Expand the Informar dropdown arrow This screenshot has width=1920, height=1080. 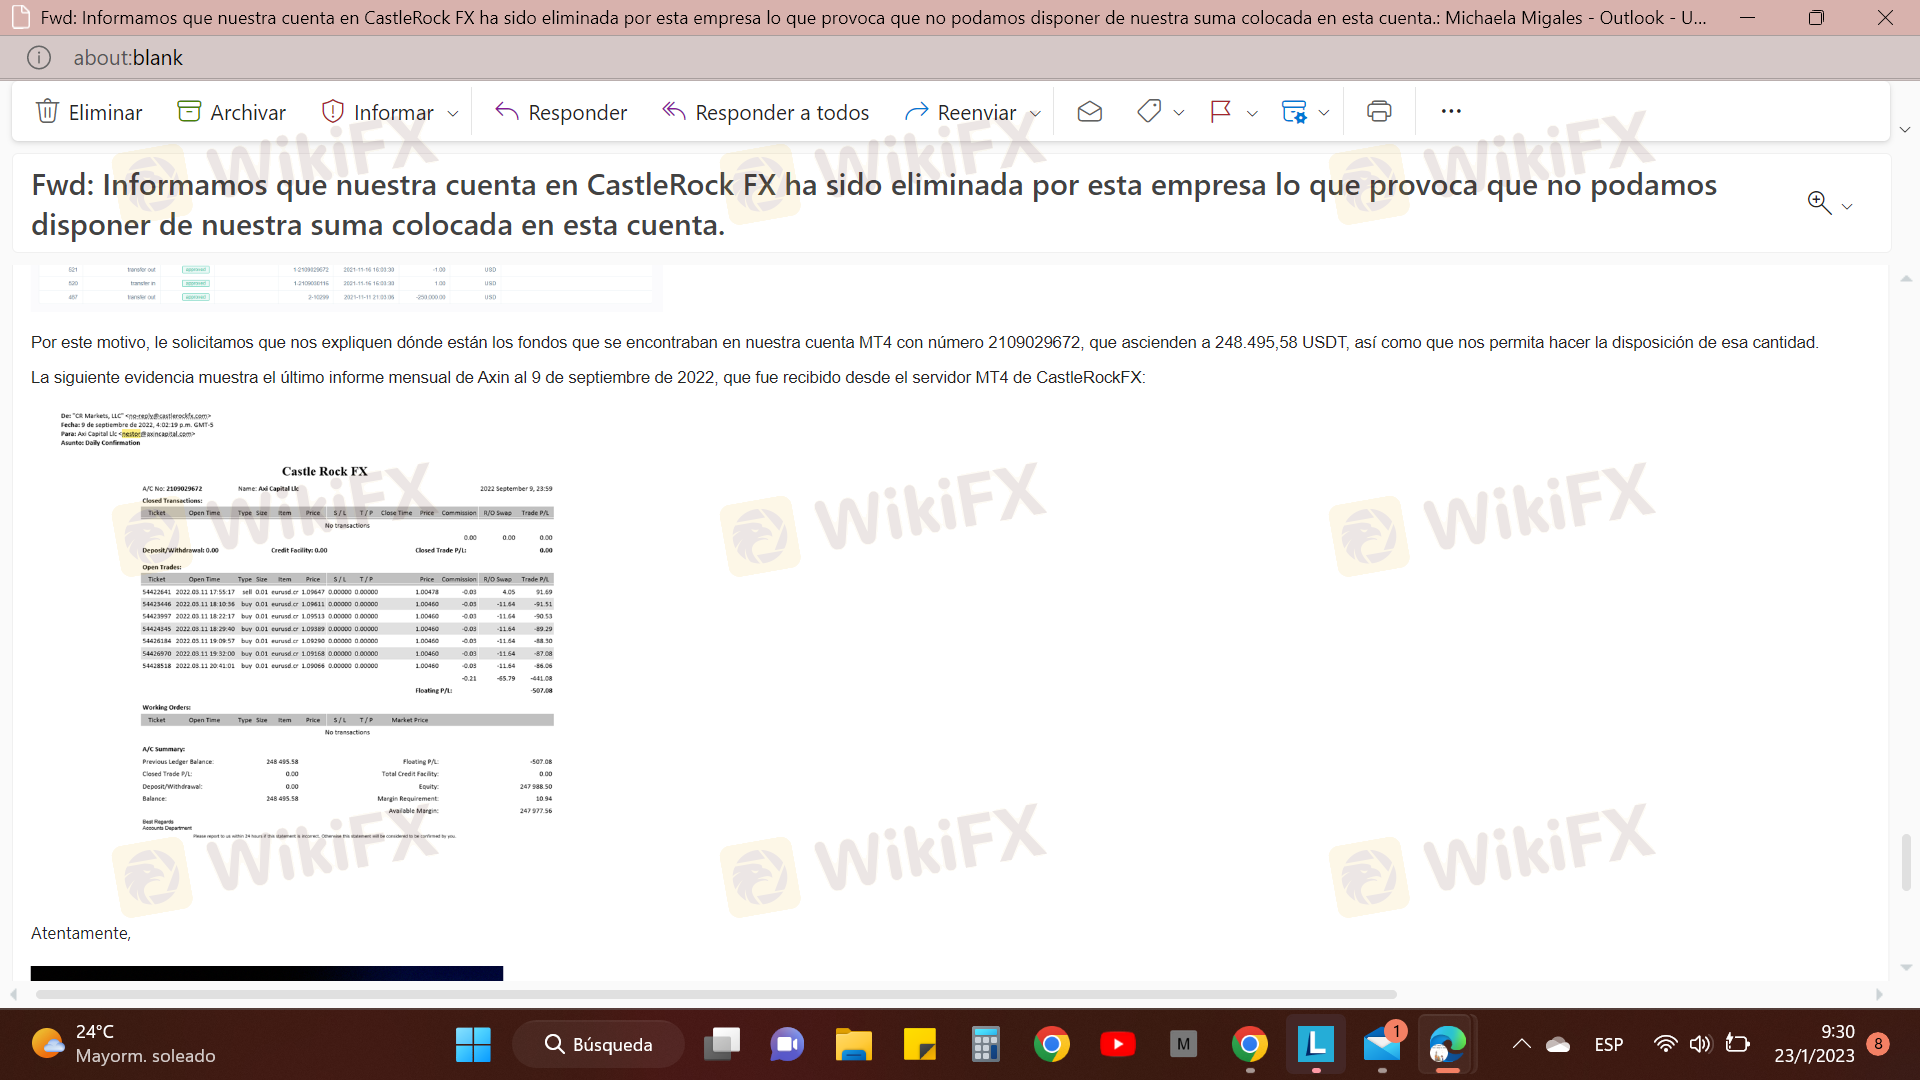click(x=453, y=113)
